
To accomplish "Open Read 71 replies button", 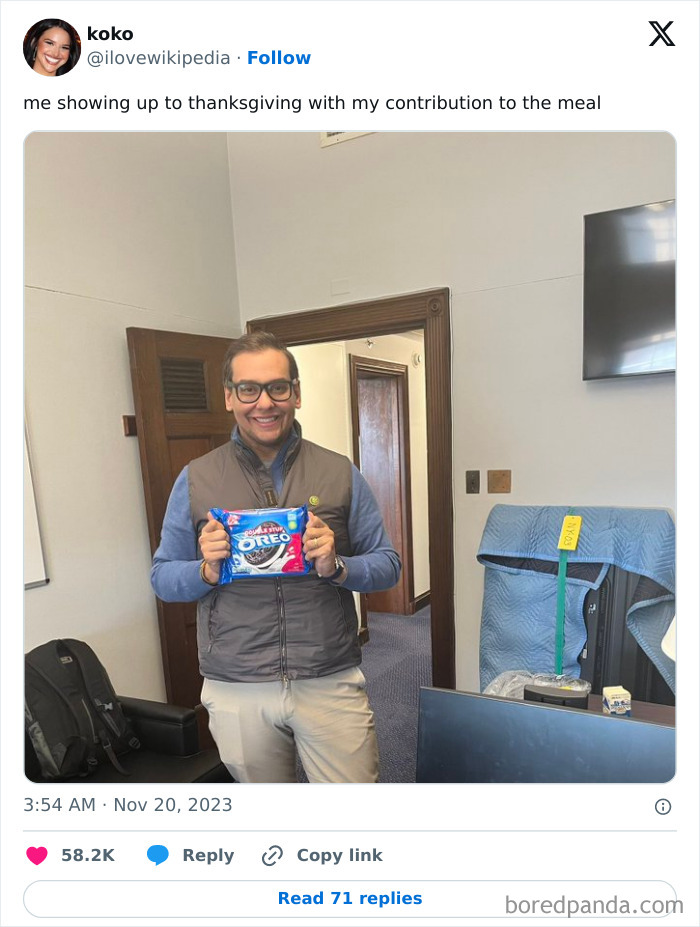I will 350,899.
